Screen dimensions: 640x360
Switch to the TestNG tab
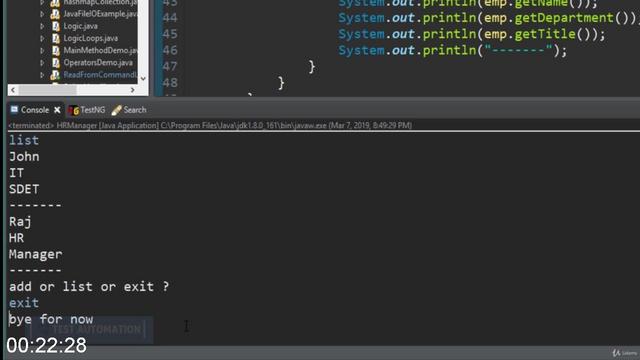click(92, 110)
